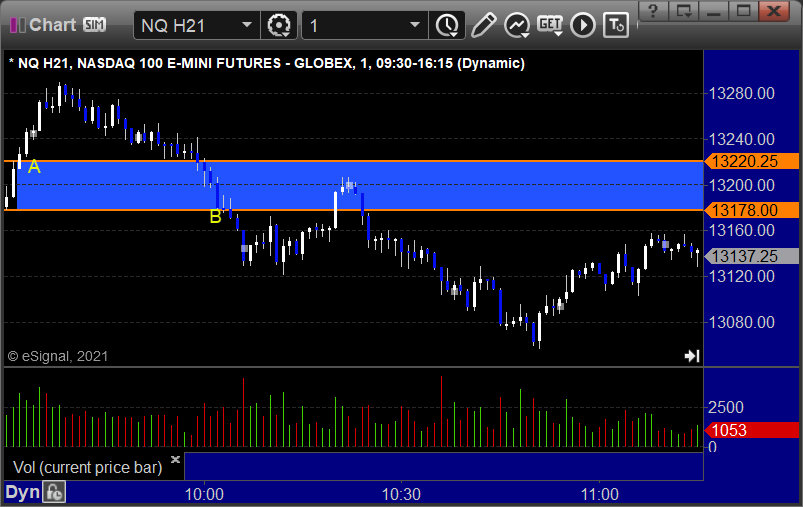Minimize the chart window
The image size is (803, 507).
[713, 11]
